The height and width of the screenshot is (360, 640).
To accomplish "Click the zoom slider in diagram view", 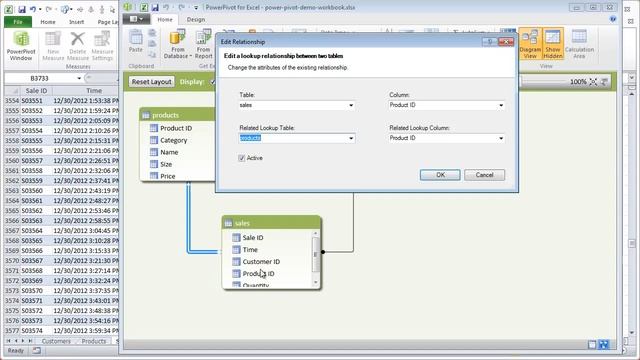I will click(x=543, y=82).
